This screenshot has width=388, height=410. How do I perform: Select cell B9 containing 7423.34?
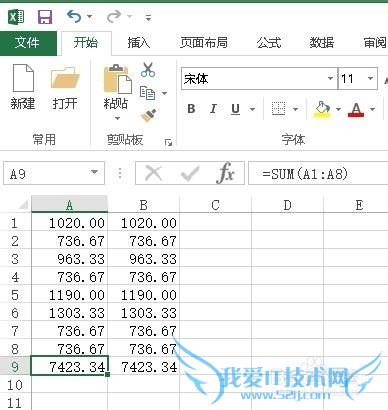coord(144,366)
